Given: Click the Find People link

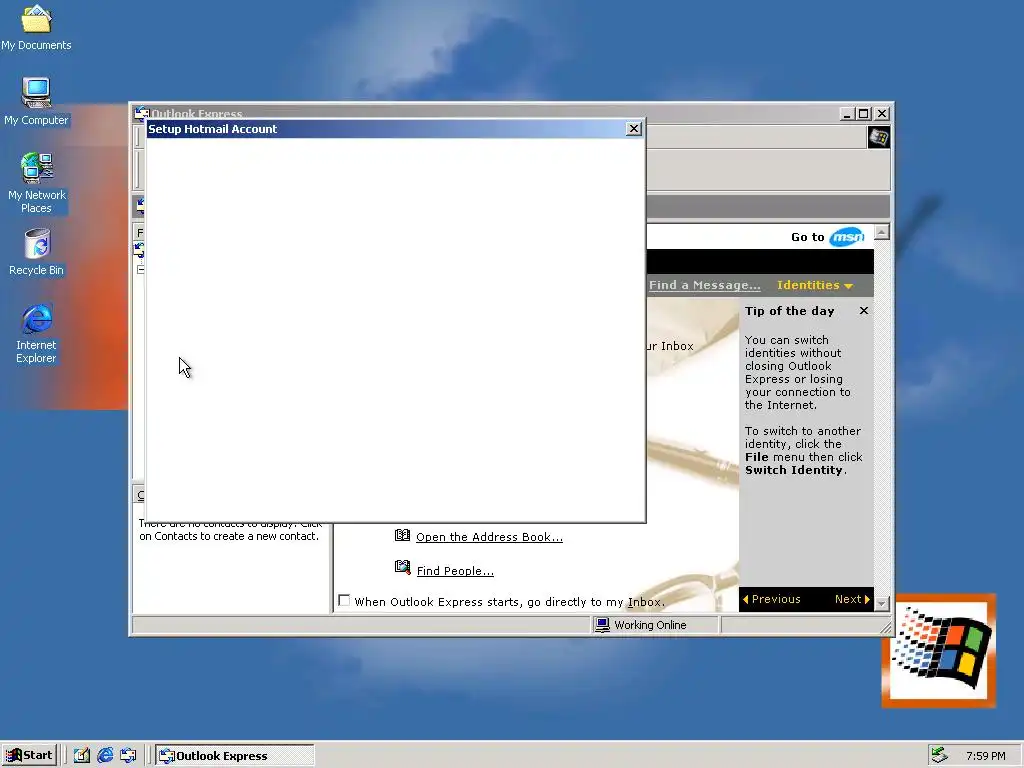Looking at the screenshot, I should [x=455, y=571].
